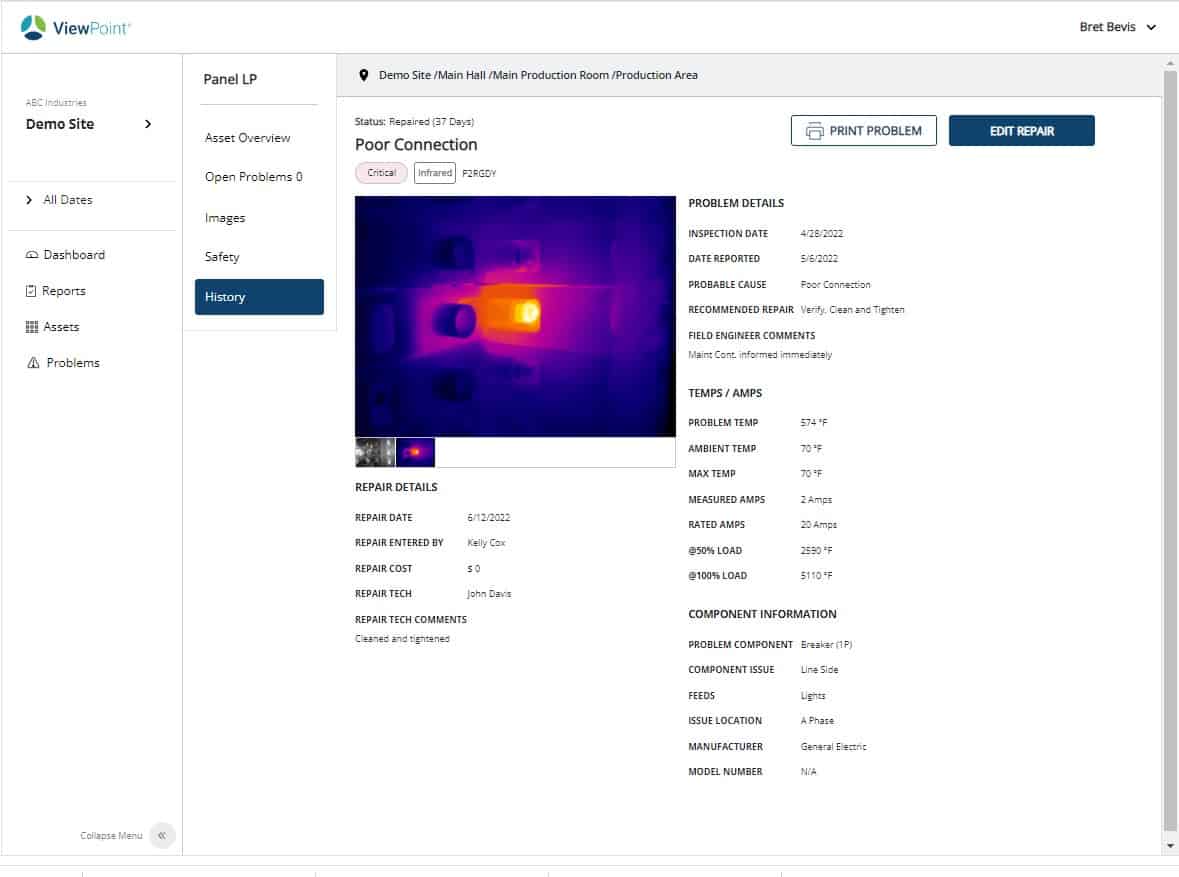Click the EDIT REPAIR button
Image resolution: width=1179 pixels, height=877 pixels.
[1021, 130]
